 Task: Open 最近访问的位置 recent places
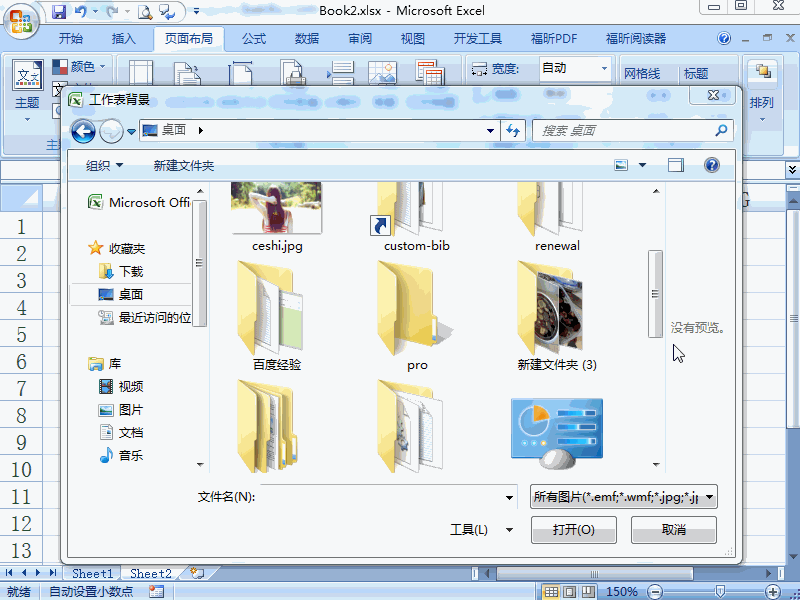pos(144,317)
